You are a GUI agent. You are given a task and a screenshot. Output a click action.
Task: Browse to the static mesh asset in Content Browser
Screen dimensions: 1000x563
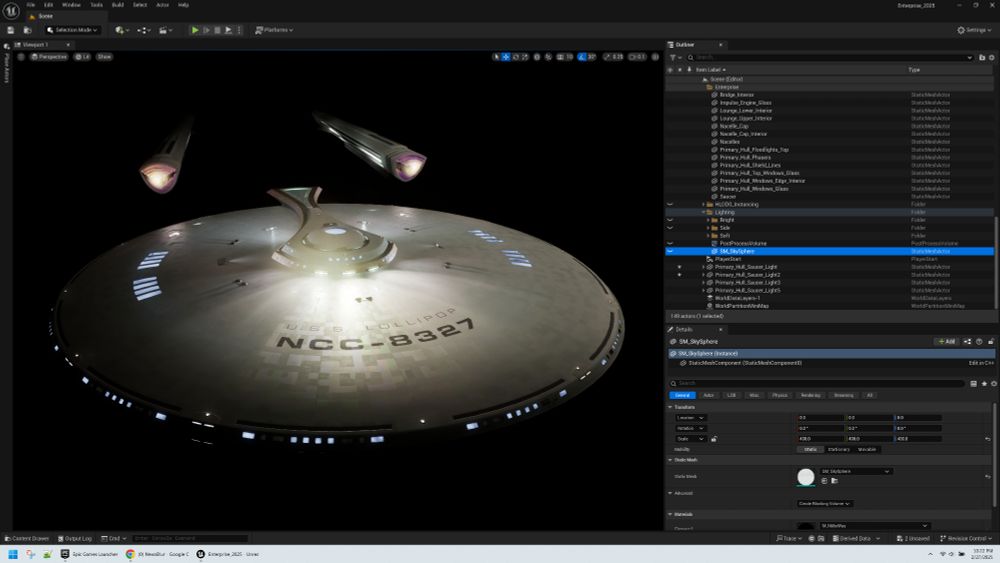pos(834,481)
